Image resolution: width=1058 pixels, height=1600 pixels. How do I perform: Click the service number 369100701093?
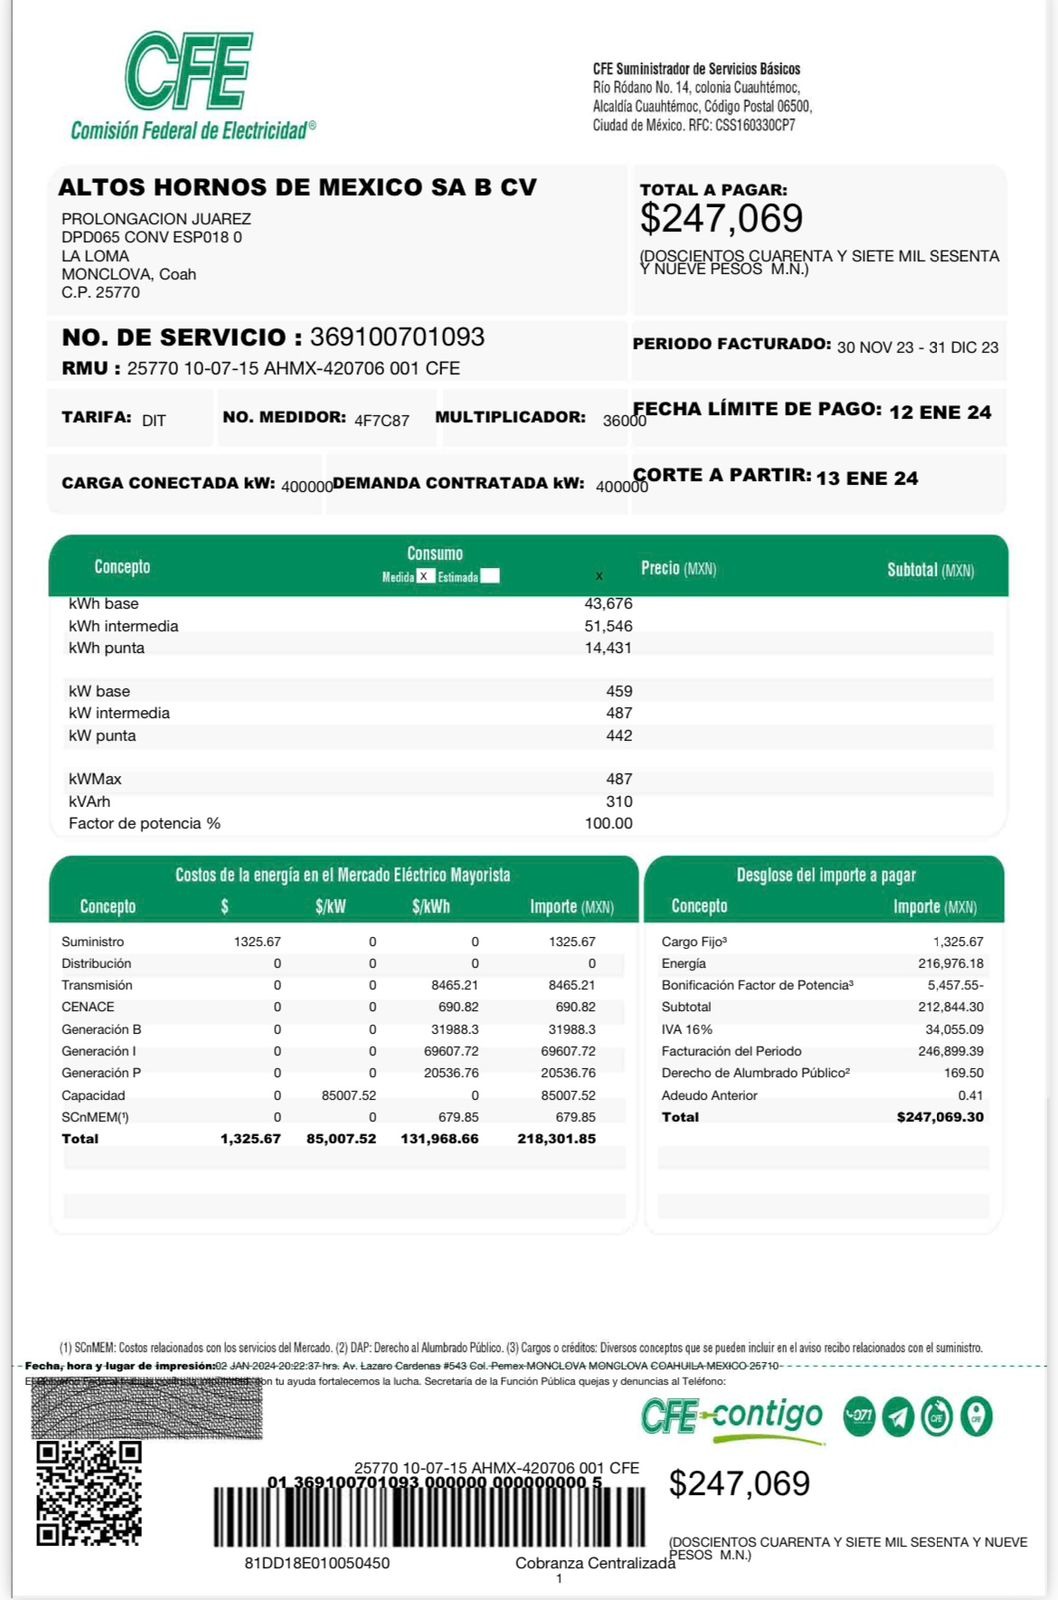[x=397, y=337]
